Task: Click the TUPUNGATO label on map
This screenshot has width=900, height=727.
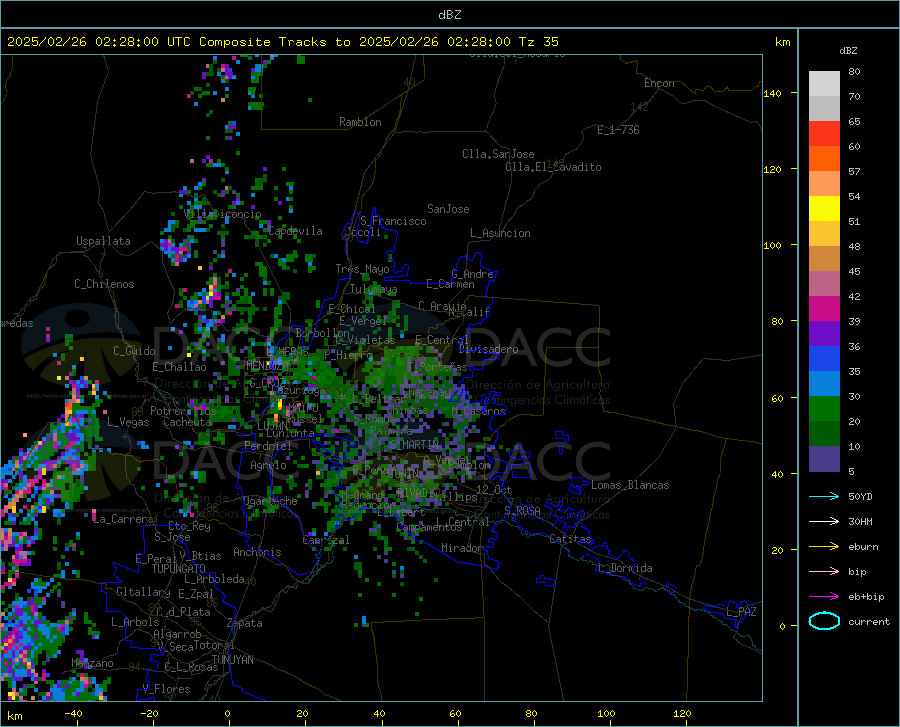Action: click(179, 569)
